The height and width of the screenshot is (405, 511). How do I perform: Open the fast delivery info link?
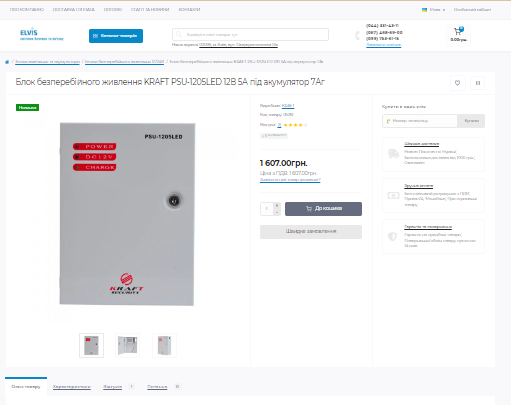click(422, 144)
